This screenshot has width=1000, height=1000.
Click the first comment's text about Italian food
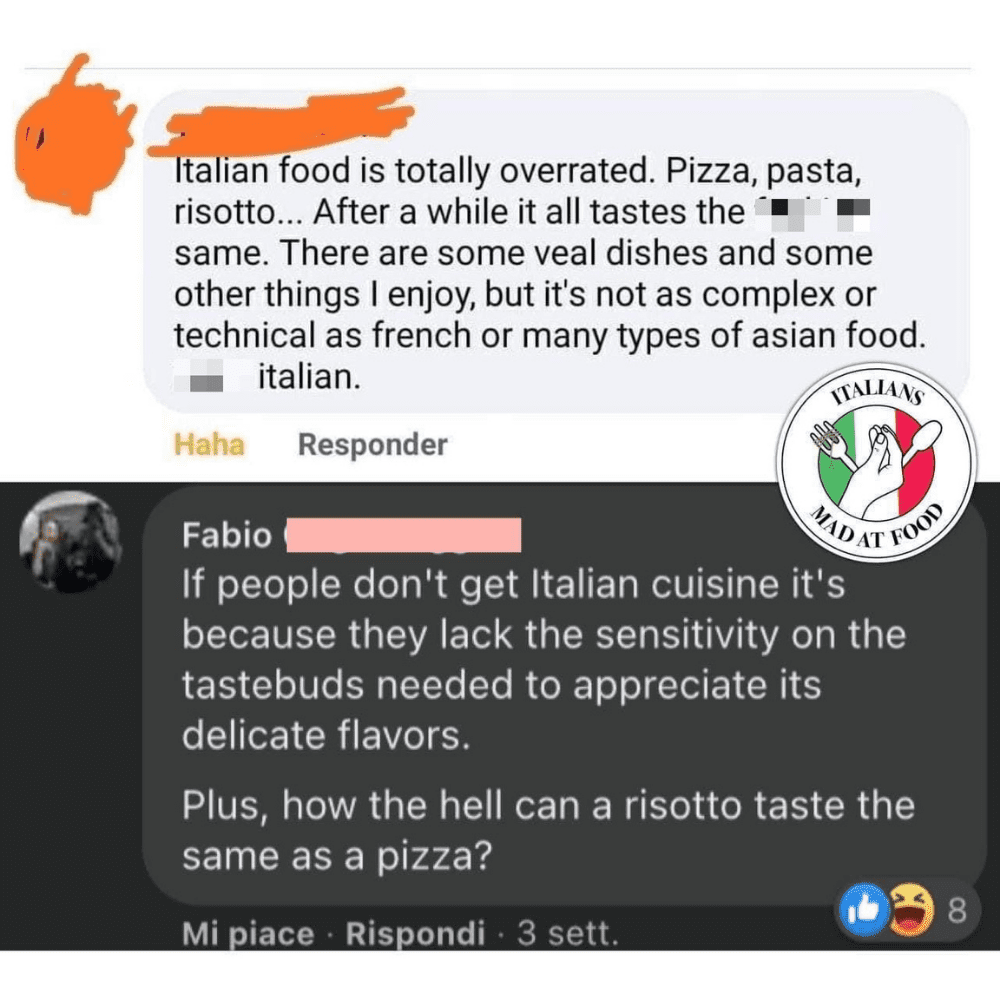(550, 274)
